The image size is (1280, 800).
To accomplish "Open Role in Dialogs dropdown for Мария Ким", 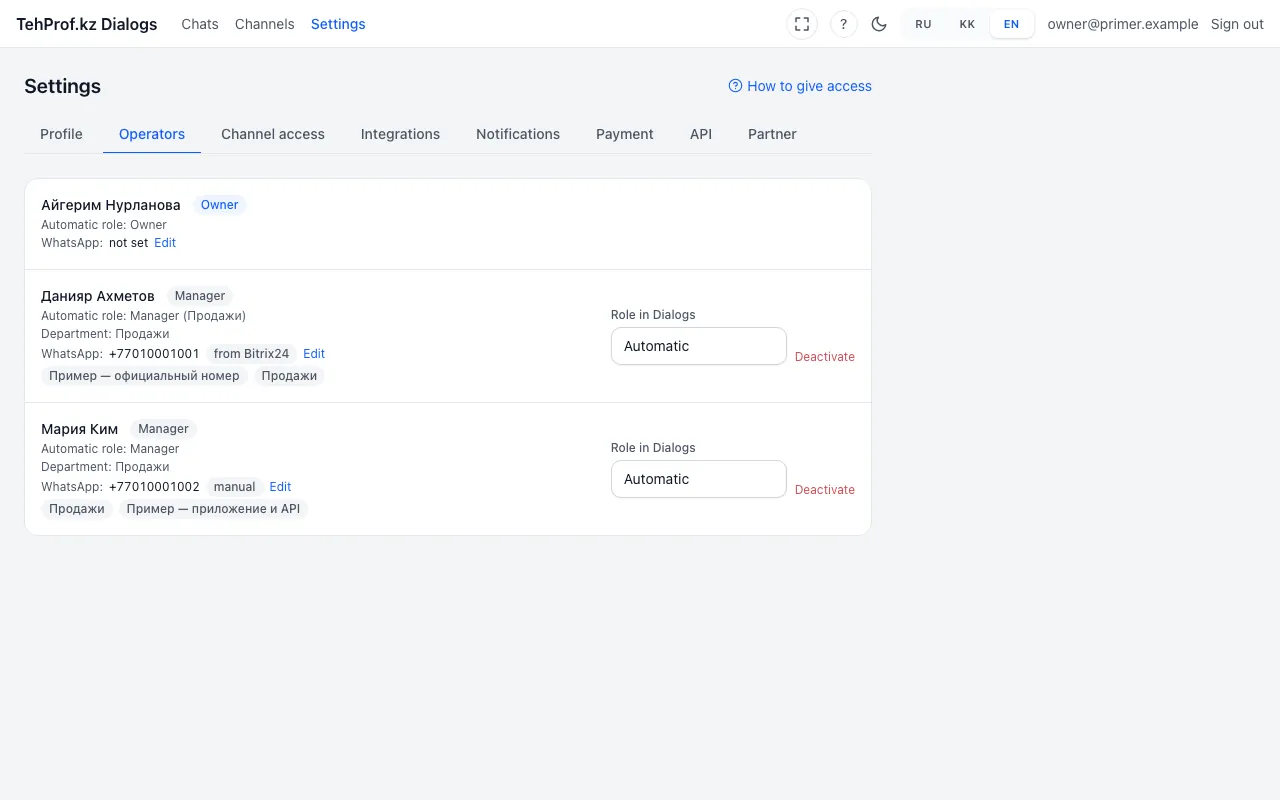I will [x=699, y=479].
